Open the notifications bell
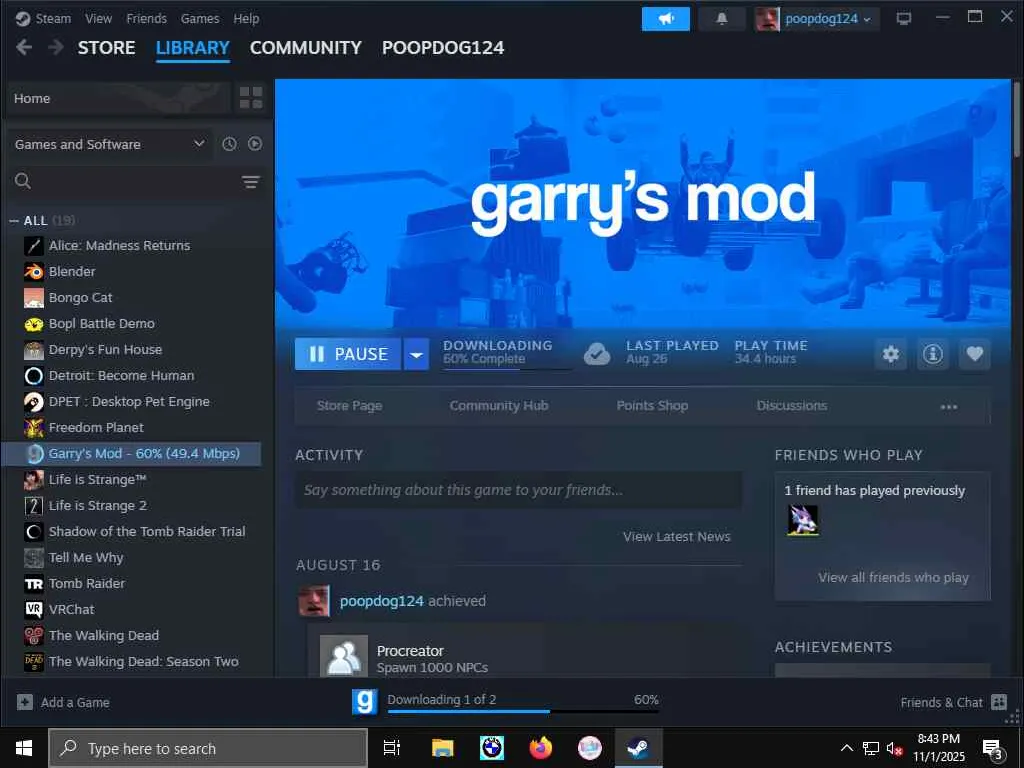1024x768 pixels. (722, 18)
